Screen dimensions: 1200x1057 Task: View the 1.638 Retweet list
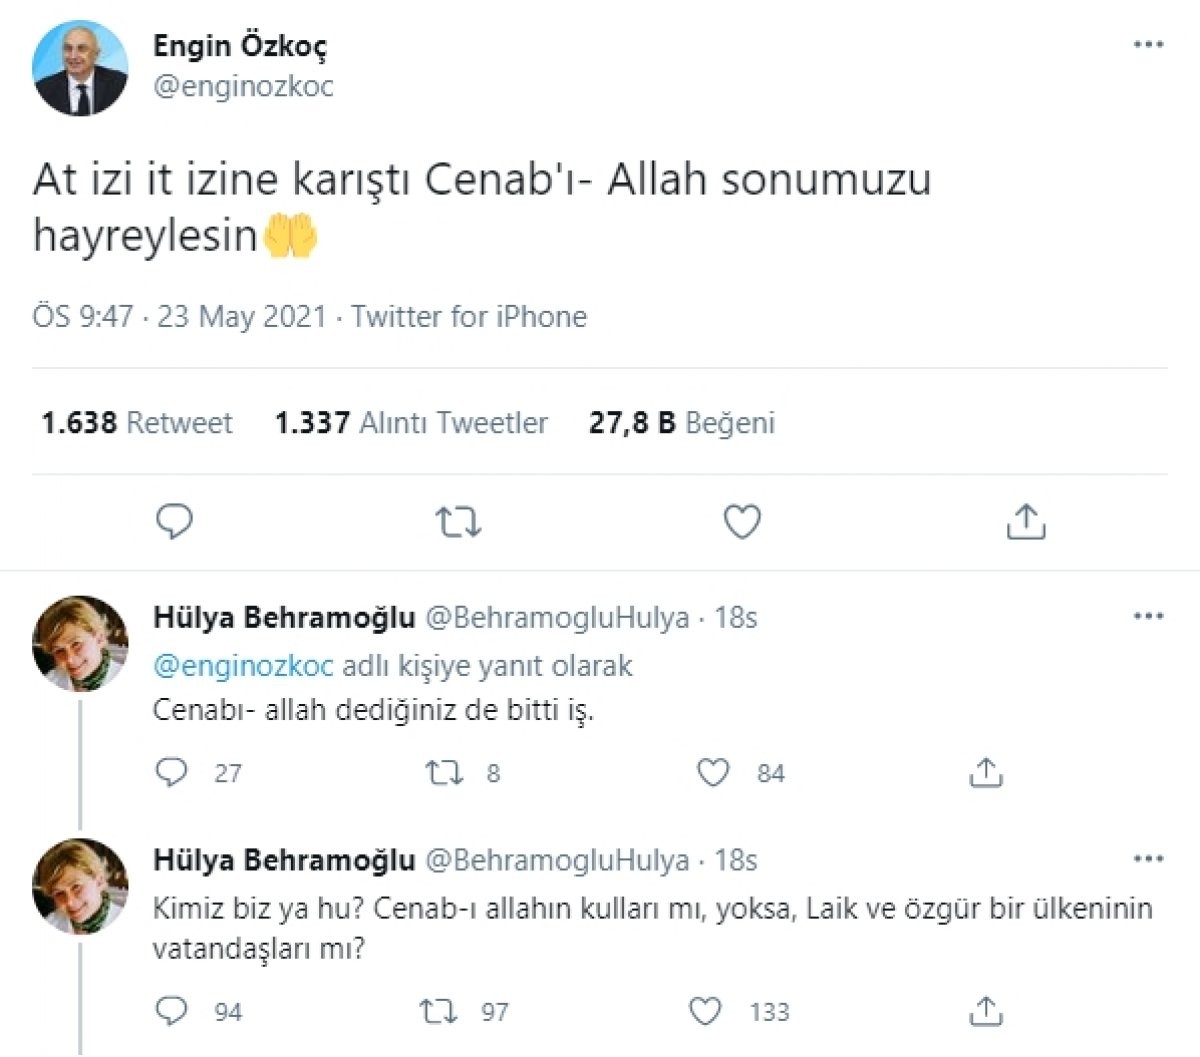[137, 423]
